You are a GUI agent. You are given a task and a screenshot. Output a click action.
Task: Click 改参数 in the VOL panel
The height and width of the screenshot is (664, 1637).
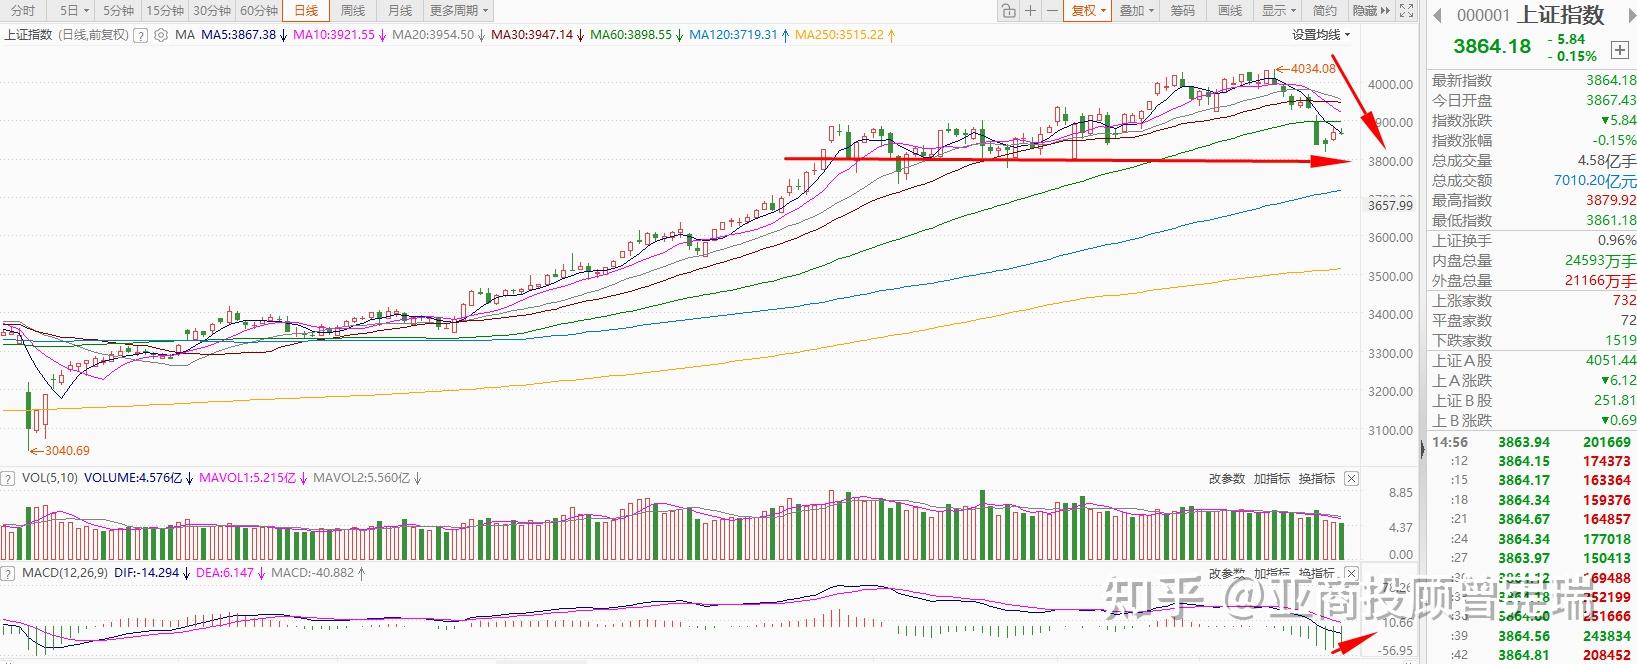1227,479
